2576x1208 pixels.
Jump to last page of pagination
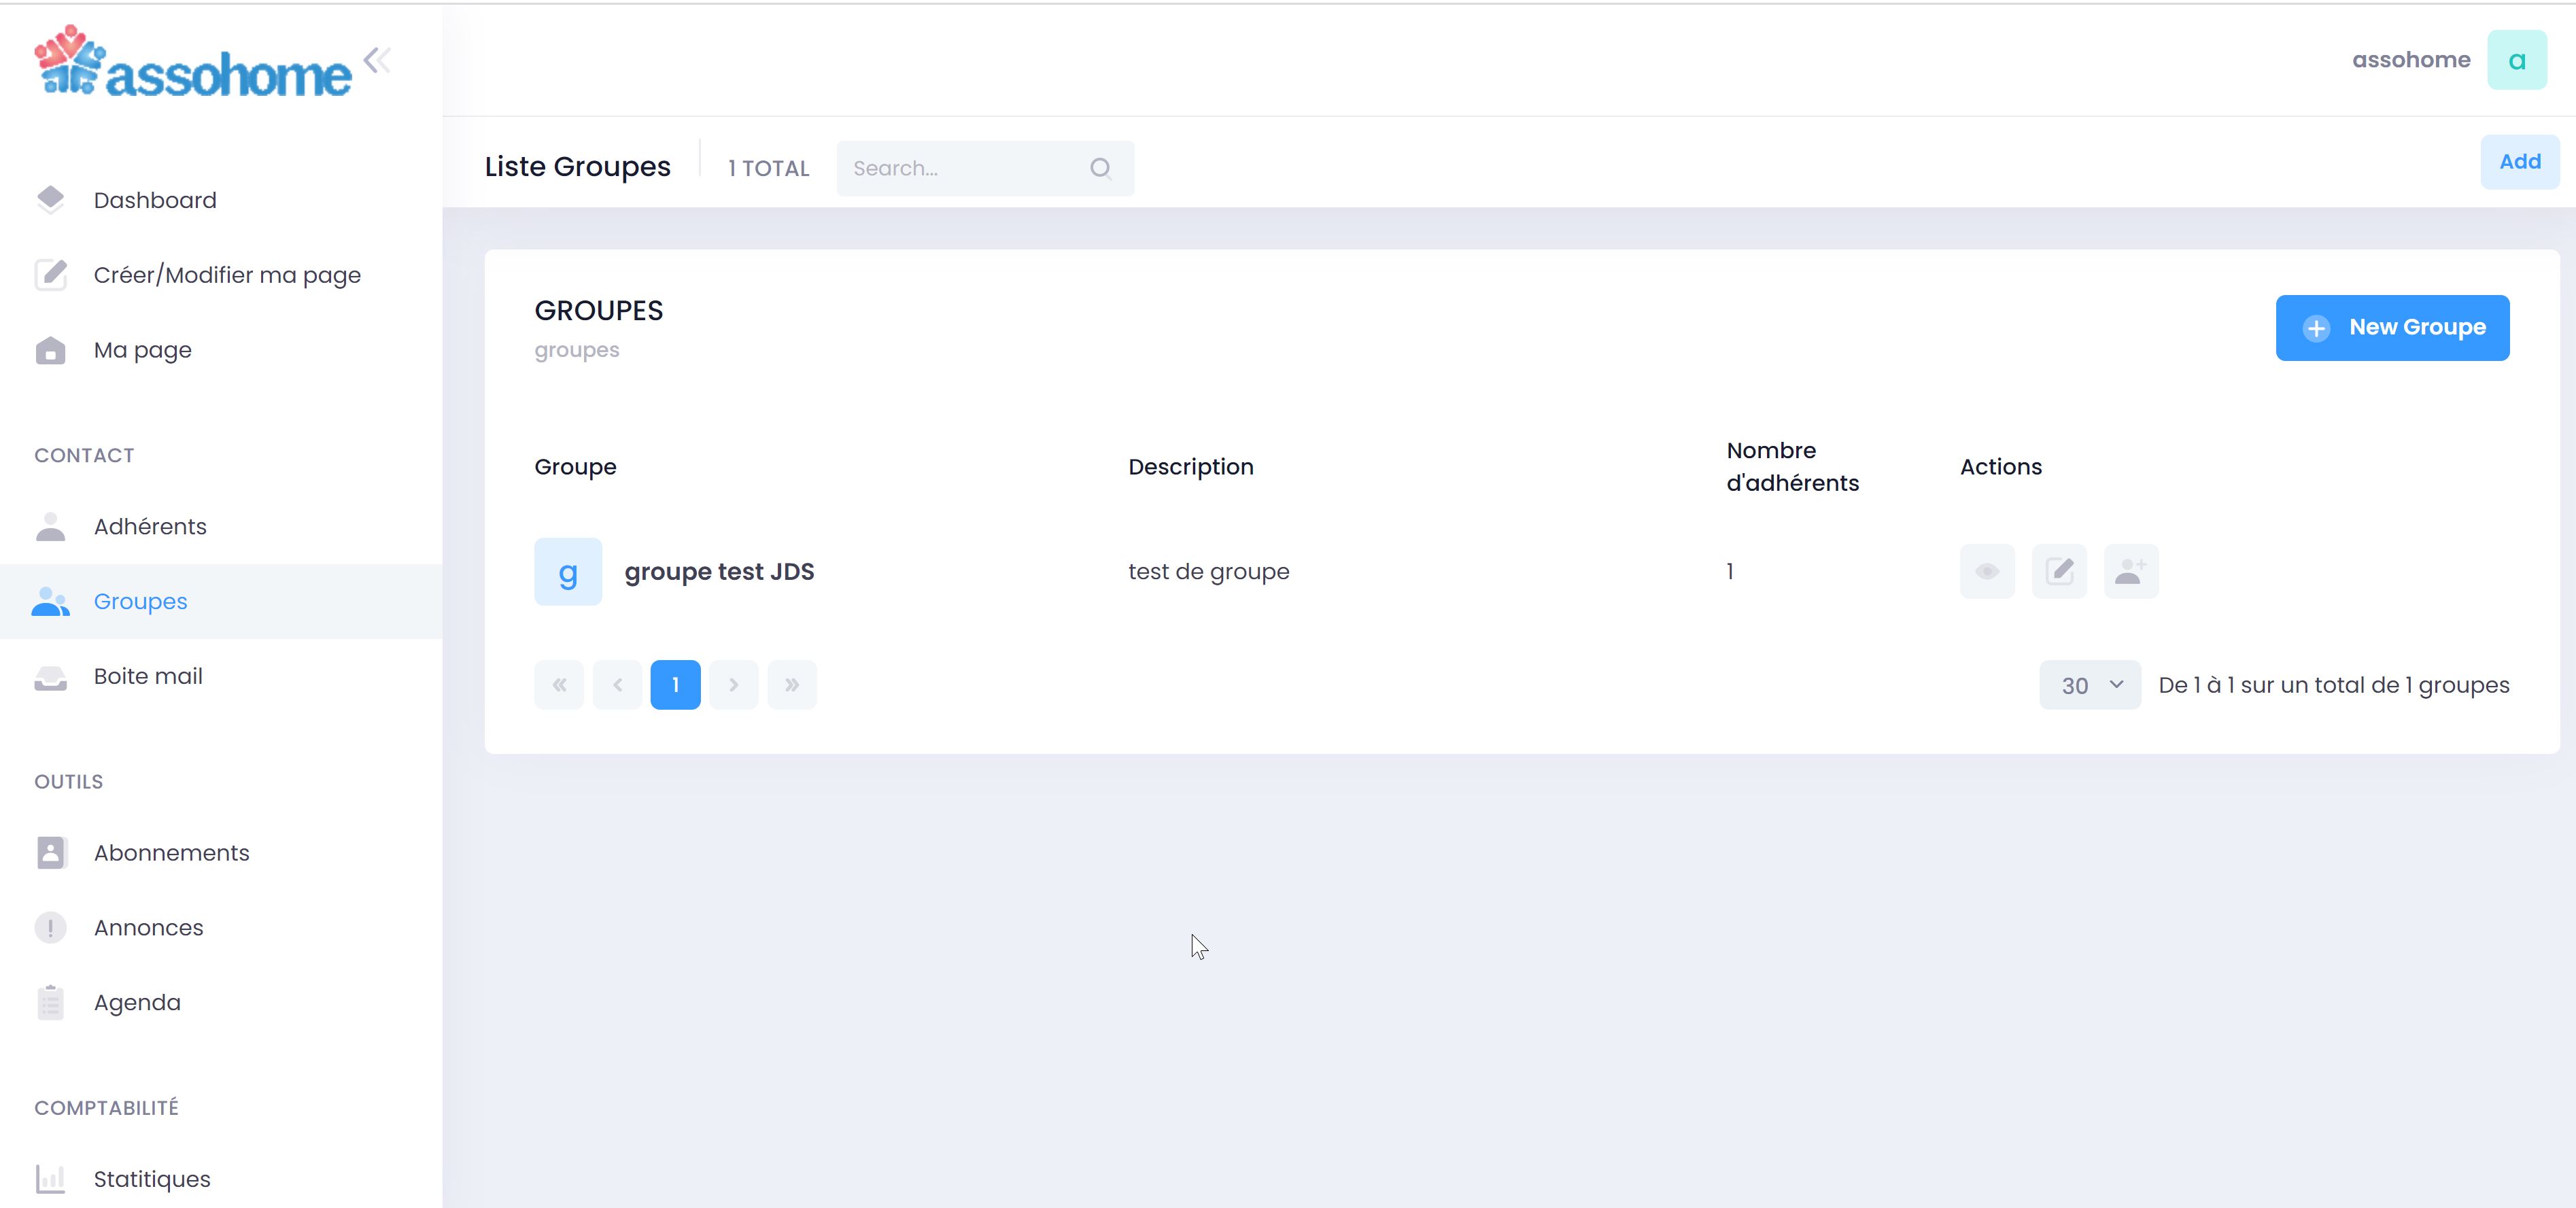coord(791,685)
